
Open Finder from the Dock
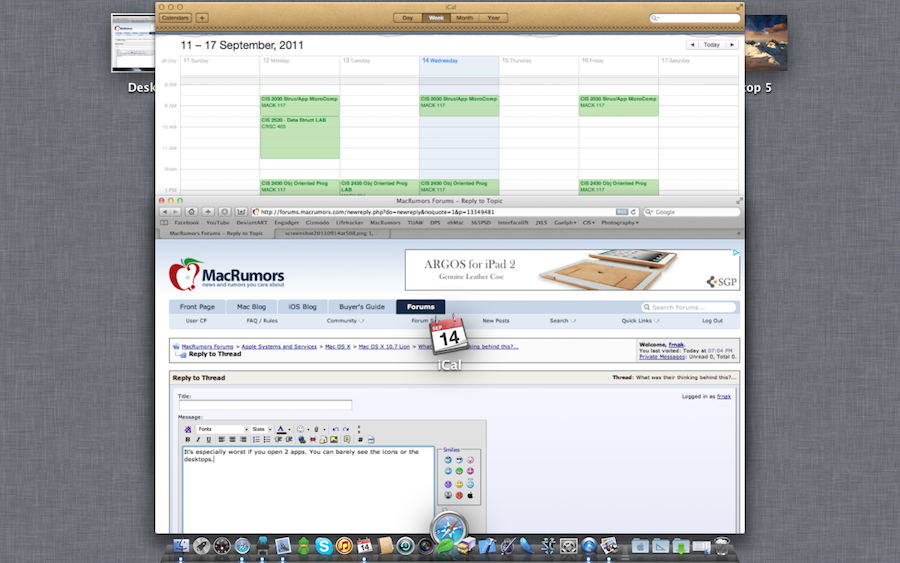181,546
